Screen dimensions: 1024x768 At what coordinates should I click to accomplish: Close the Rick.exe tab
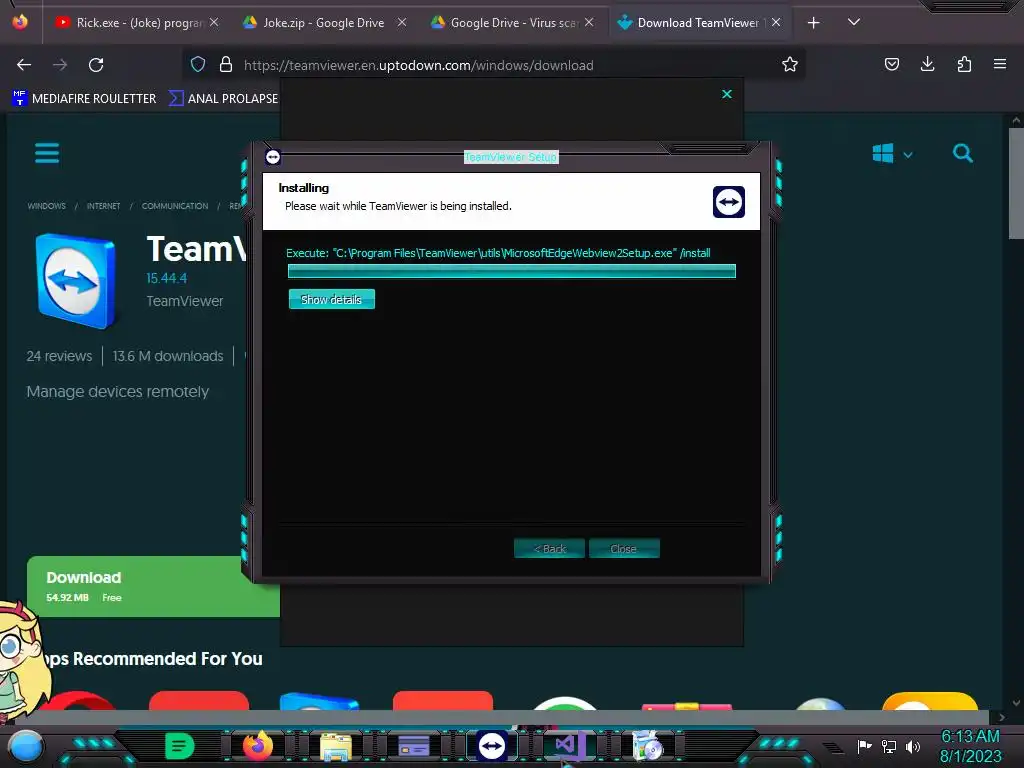(214, 22)
